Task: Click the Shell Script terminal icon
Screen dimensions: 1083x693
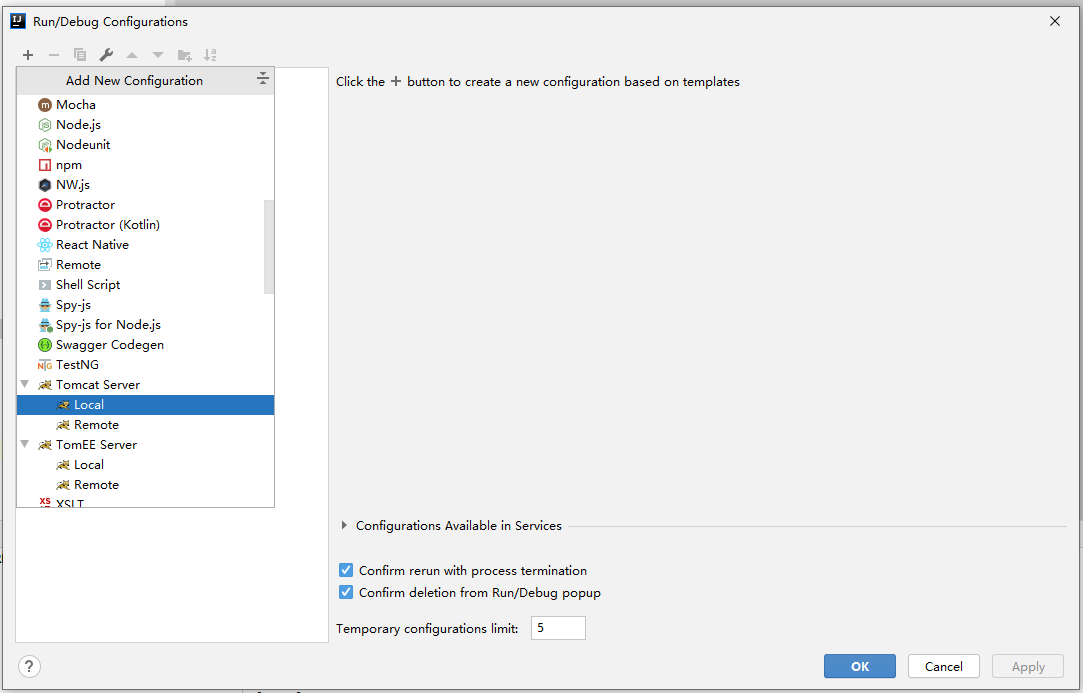Action: point(45,285)
